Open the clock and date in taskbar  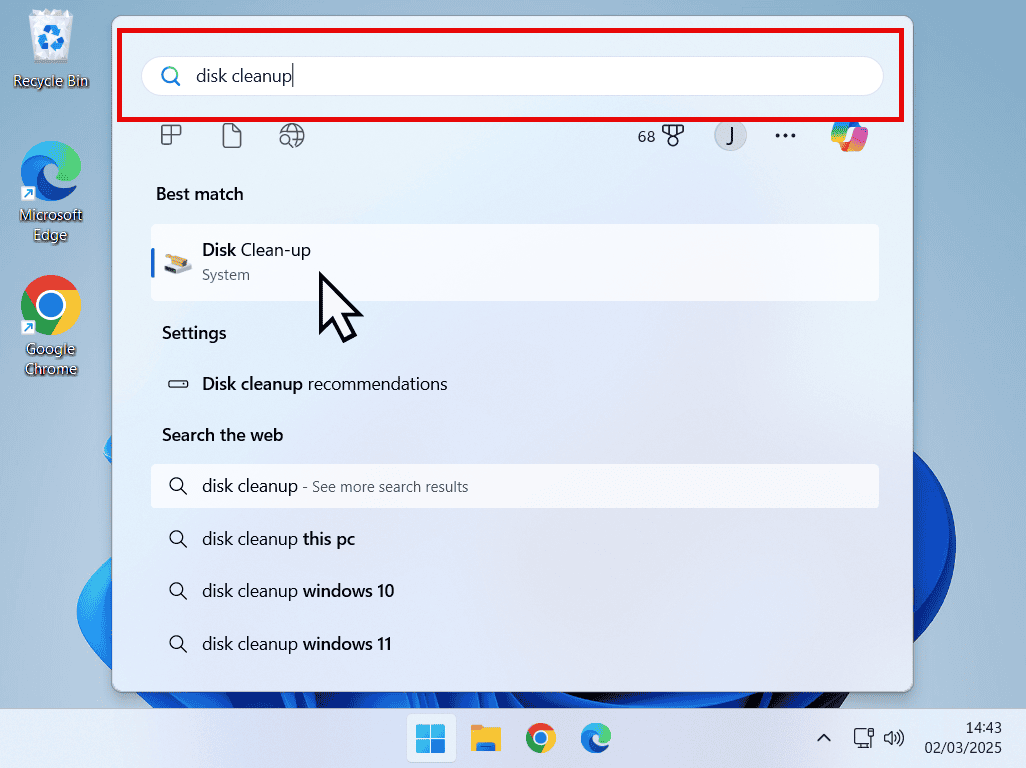coord(963,738)
